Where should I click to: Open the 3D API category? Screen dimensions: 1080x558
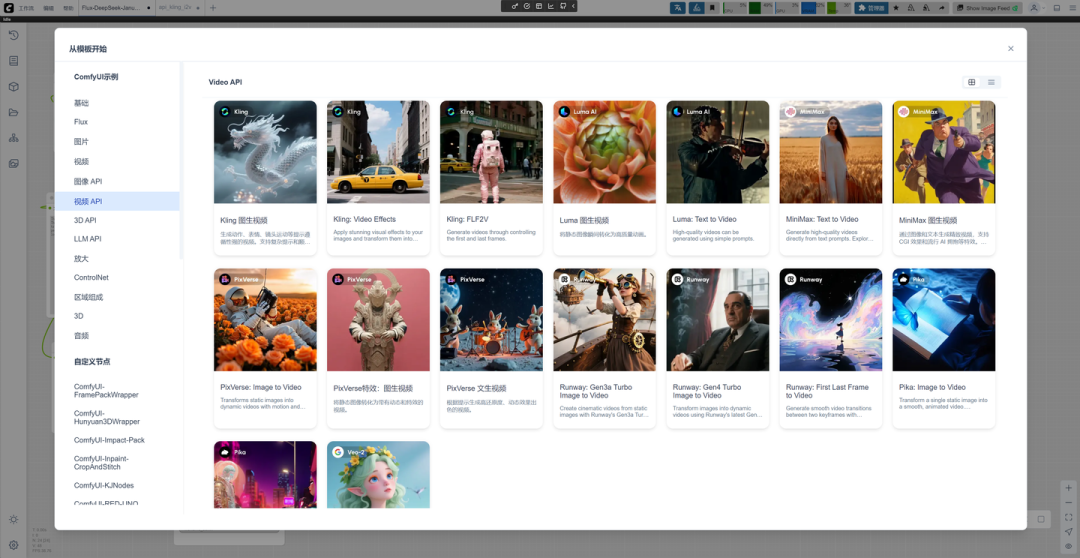[x=117, y=220]
